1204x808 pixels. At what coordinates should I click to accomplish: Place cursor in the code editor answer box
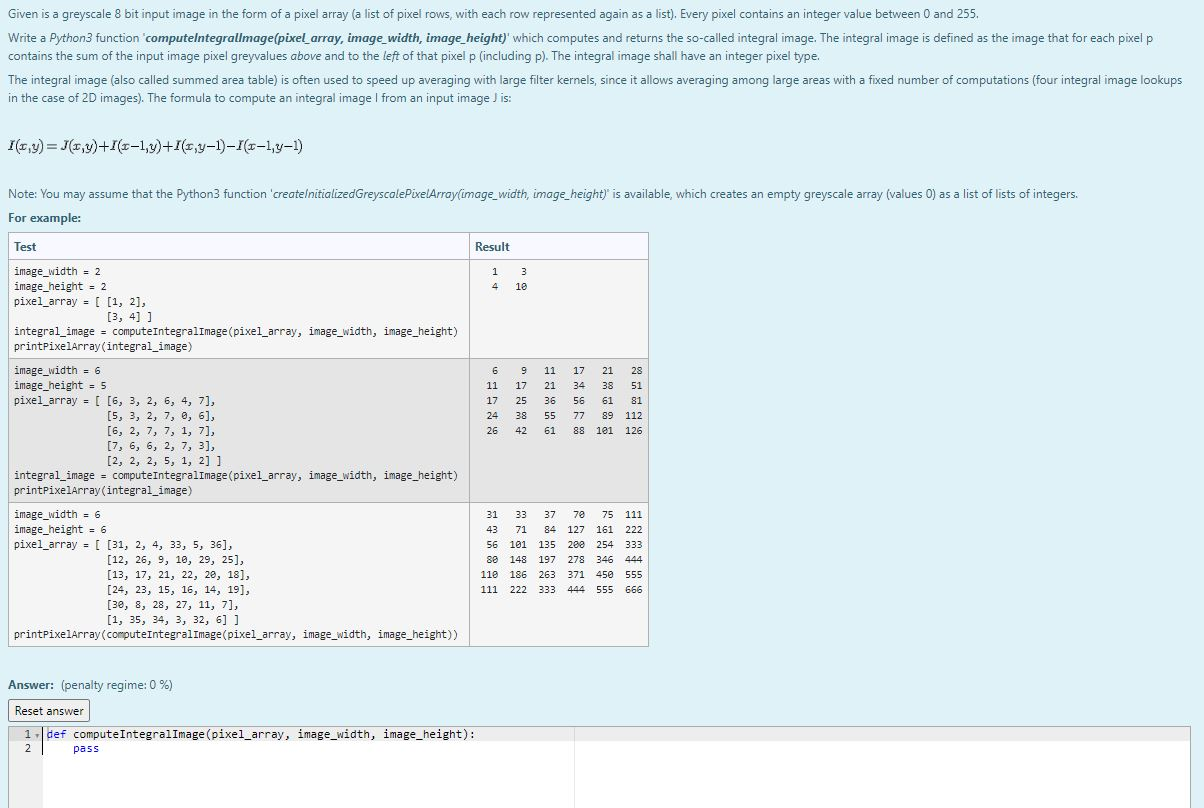click(x=300, y=770)
